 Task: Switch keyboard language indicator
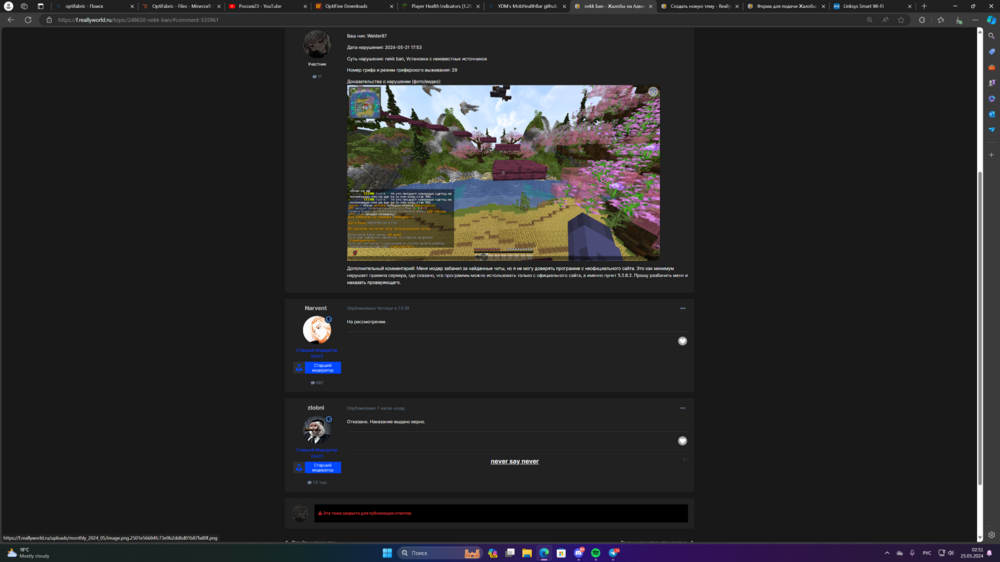point(927,553)
